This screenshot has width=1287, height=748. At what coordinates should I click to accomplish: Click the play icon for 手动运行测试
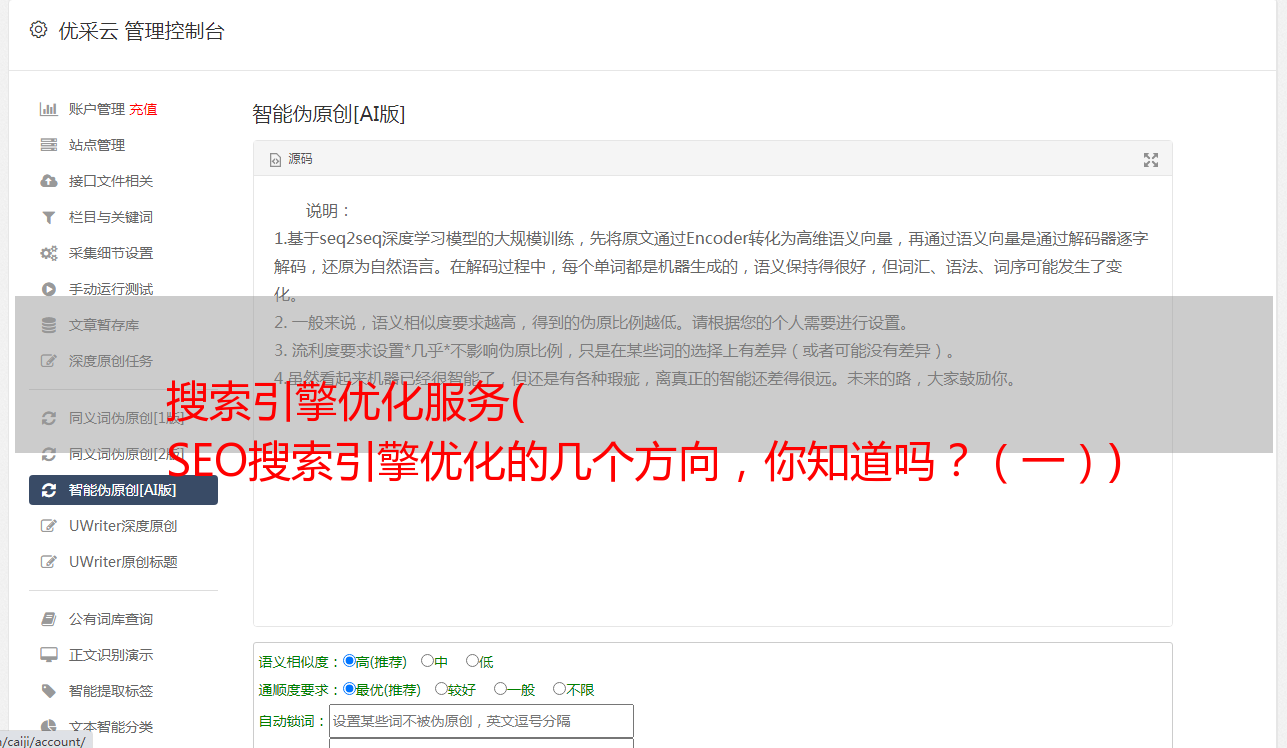(48, 289)
